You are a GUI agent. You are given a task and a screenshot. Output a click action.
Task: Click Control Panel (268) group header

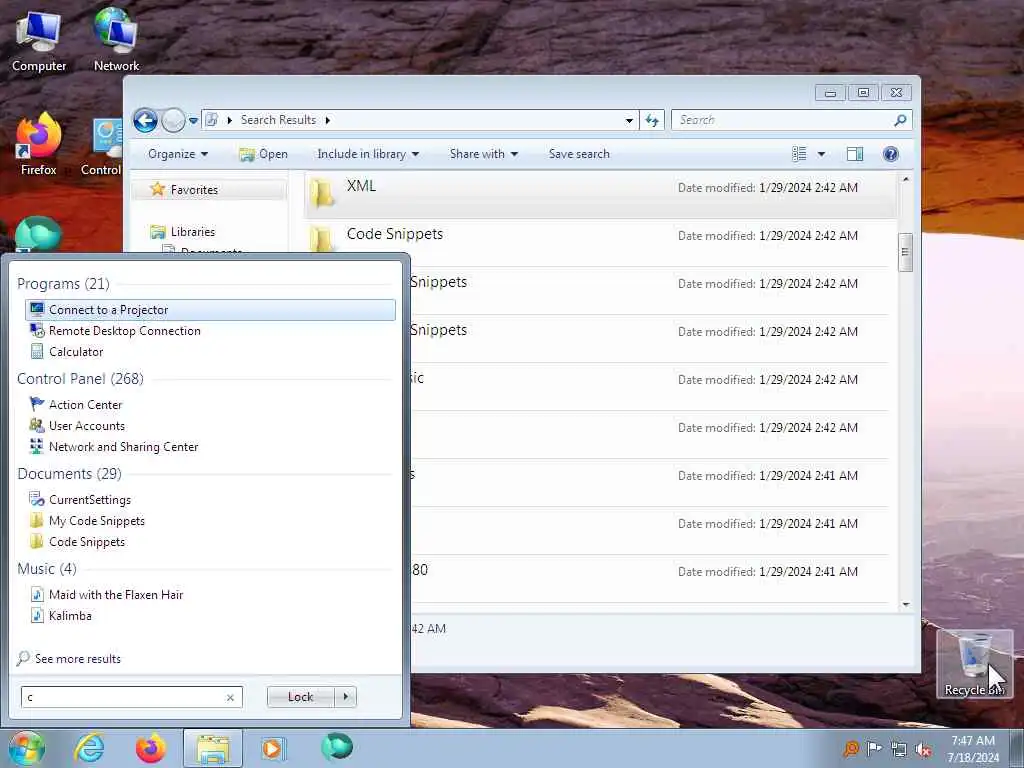click(x=80, y=379)
